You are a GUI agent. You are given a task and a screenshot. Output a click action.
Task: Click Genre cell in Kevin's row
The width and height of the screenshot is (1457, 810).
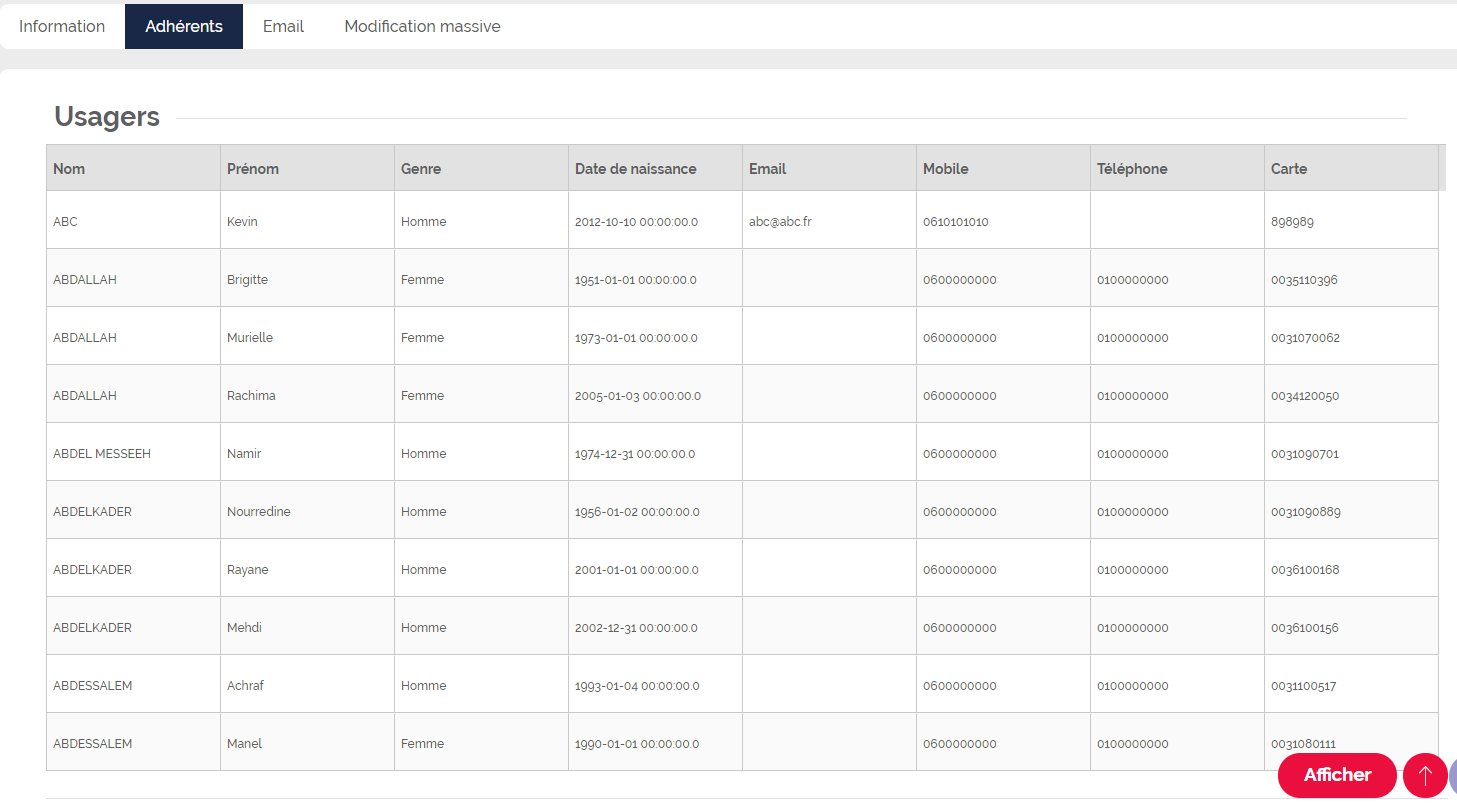pos(481,221)
